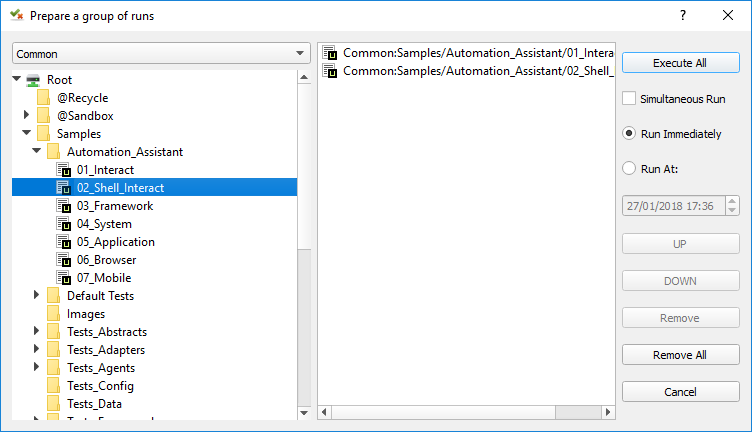Select the 07_Mobile tree item
The height and width of the screenshot is (432, 752).
click(104, 278)
